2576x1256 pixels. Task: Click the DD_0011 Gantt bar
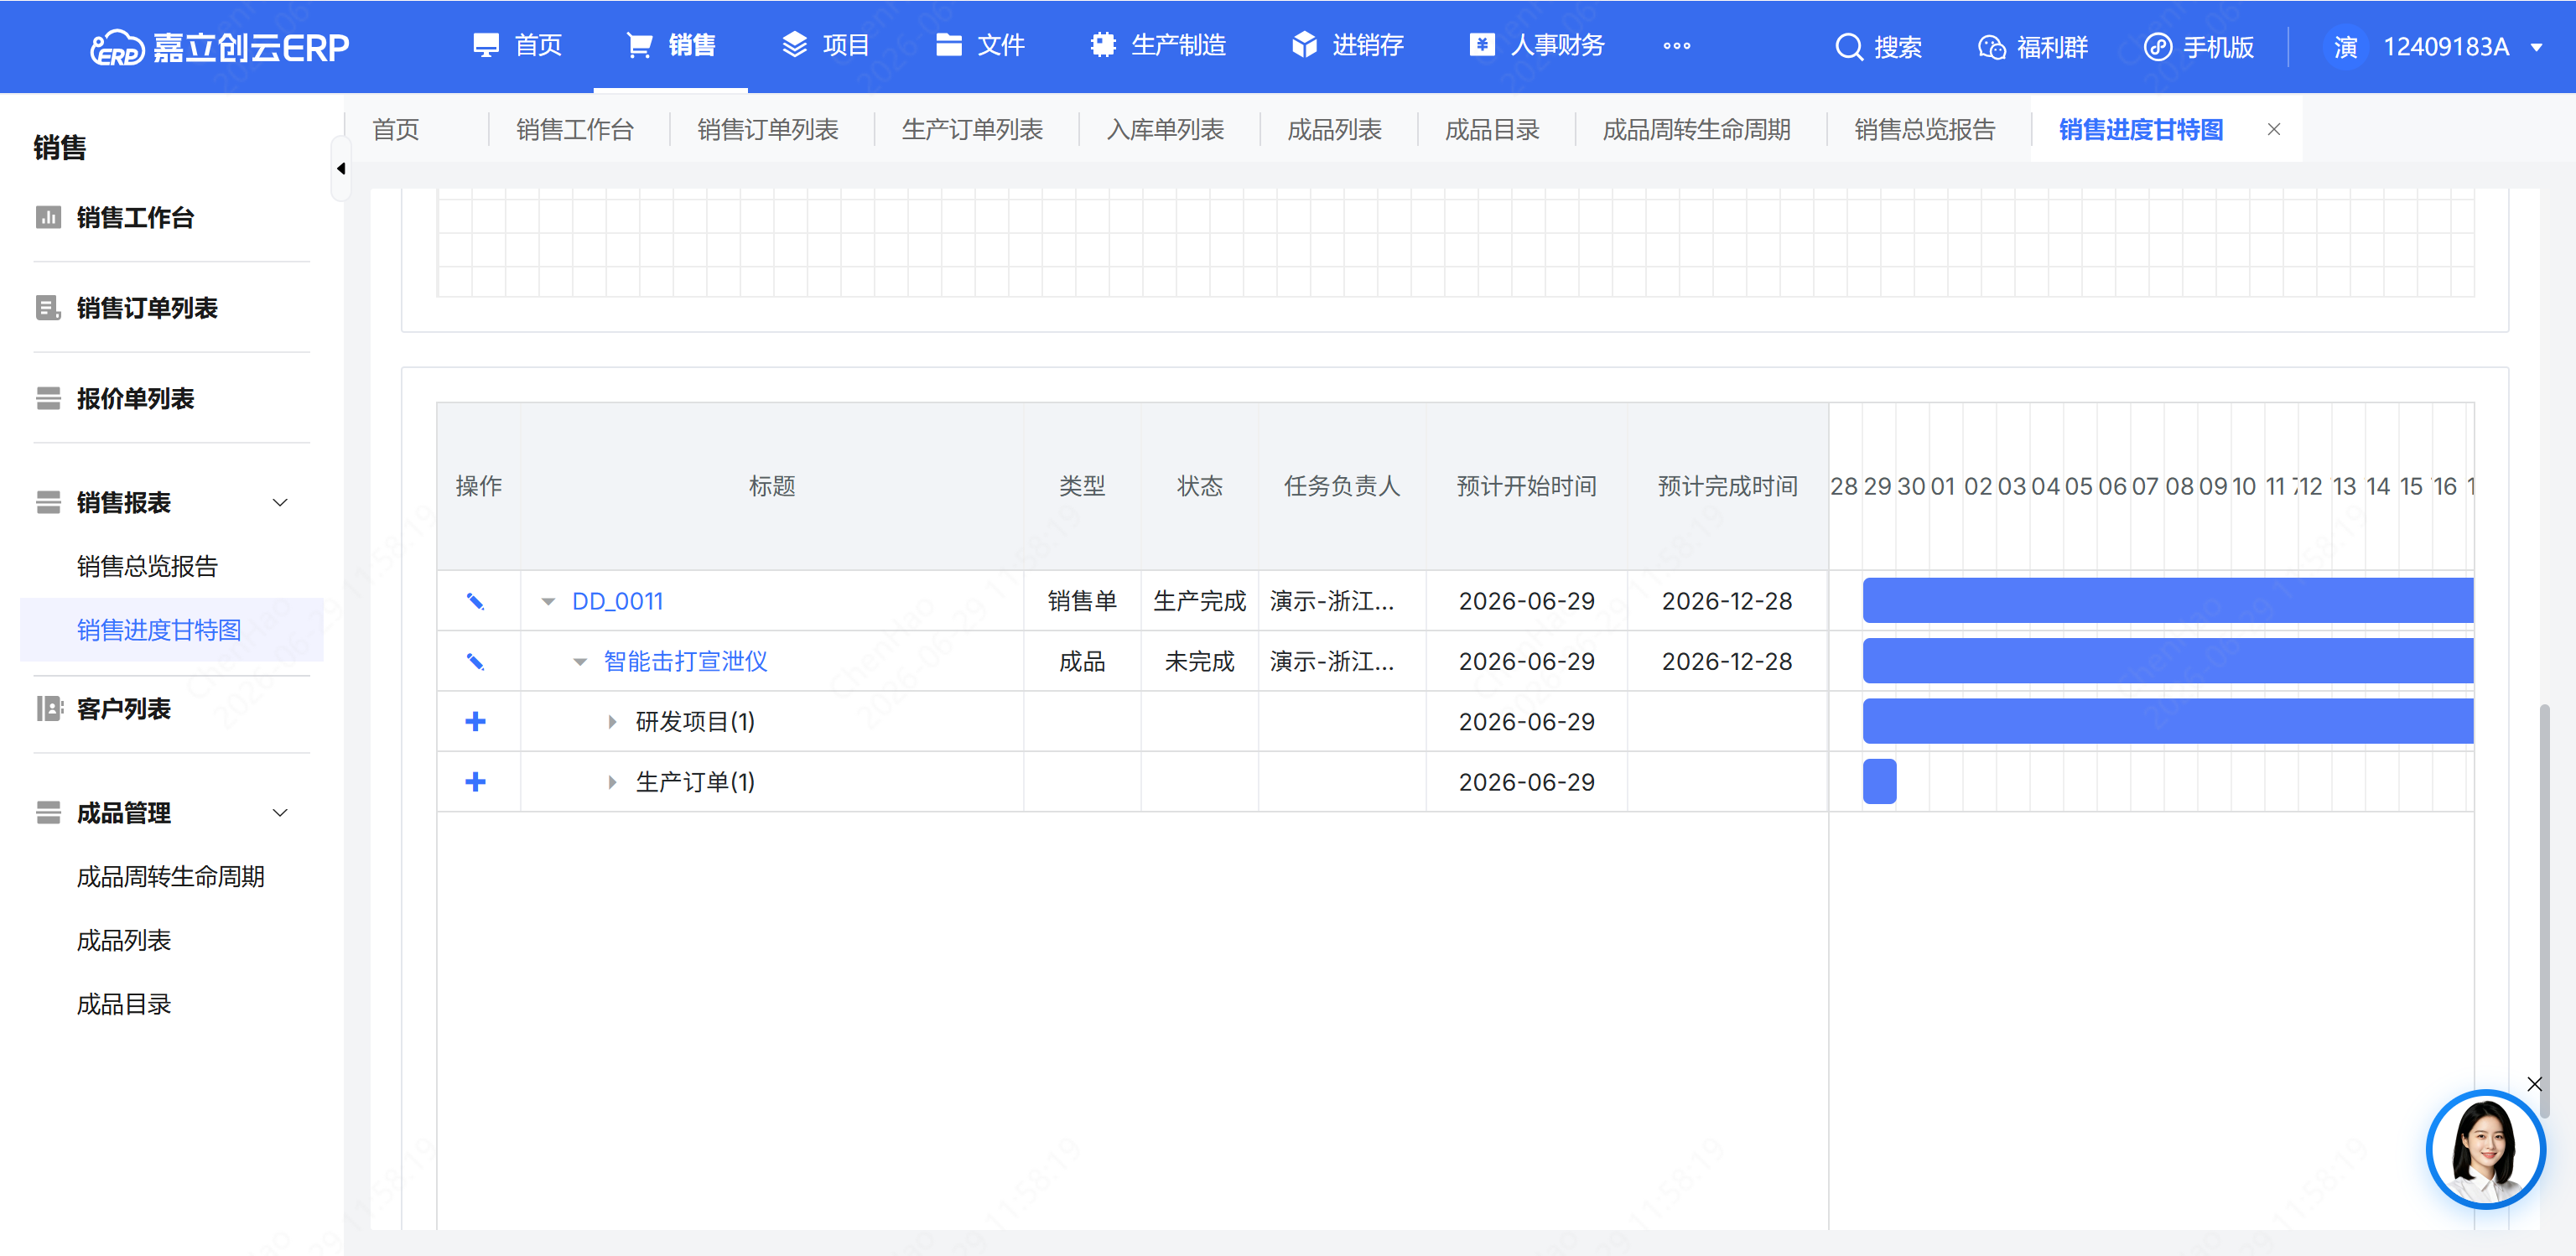tap(2168, 600)
